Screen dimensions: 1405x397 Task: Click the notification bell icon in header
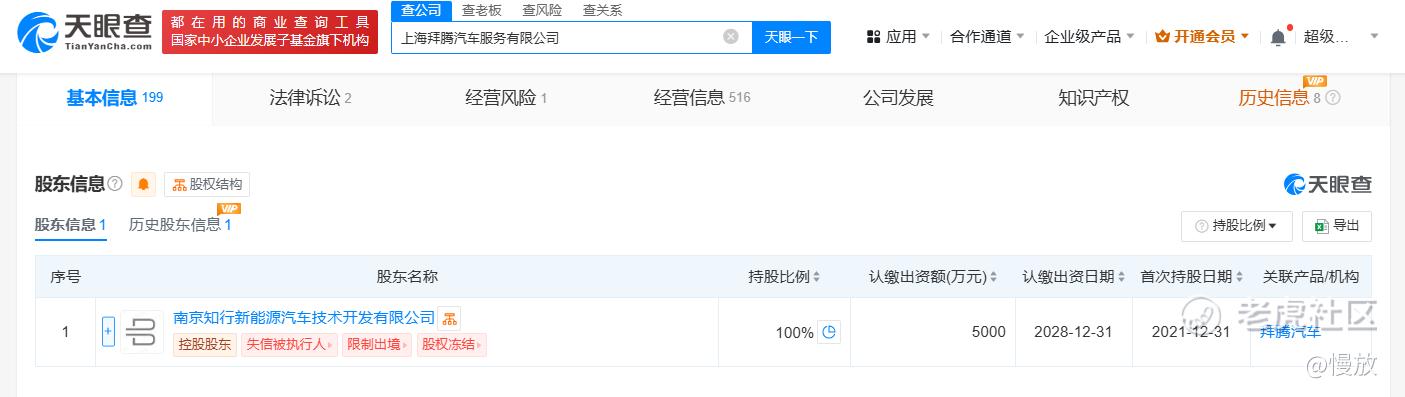point(1278,37)
